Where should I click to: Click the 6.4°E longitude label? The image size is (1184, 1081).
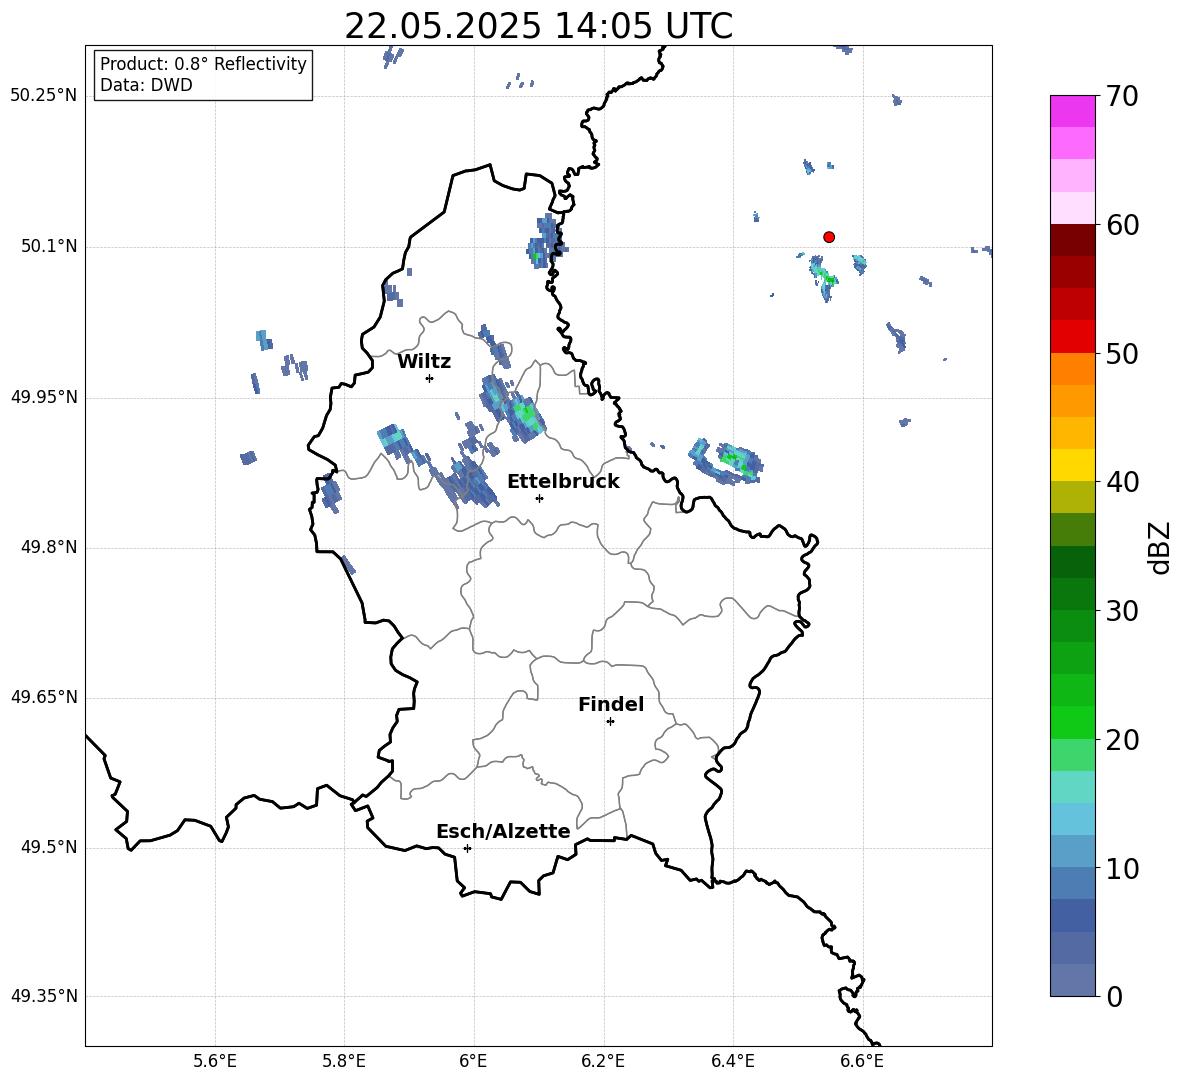[x=732, y=1061]
